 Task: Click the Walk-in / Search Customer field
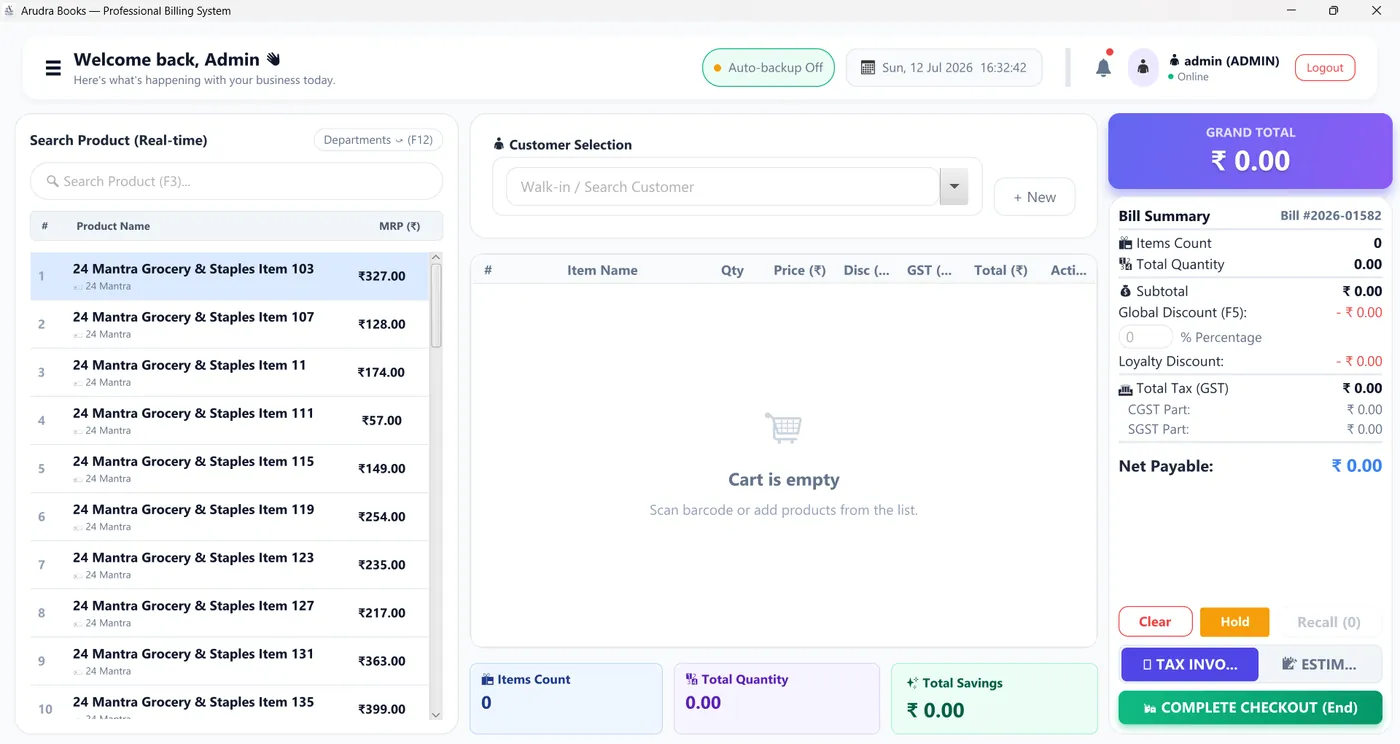coord(723,186)
